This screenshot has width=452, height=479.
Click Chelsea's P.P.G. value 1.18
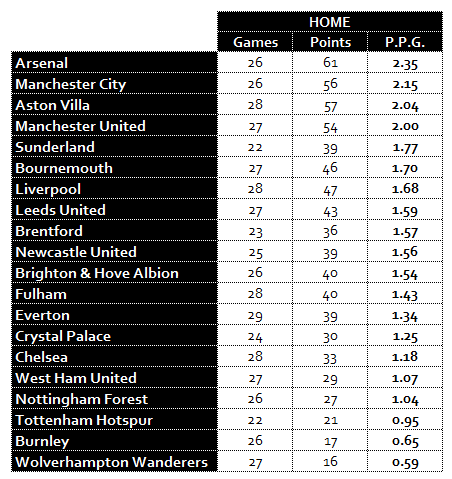click(405, 357)
